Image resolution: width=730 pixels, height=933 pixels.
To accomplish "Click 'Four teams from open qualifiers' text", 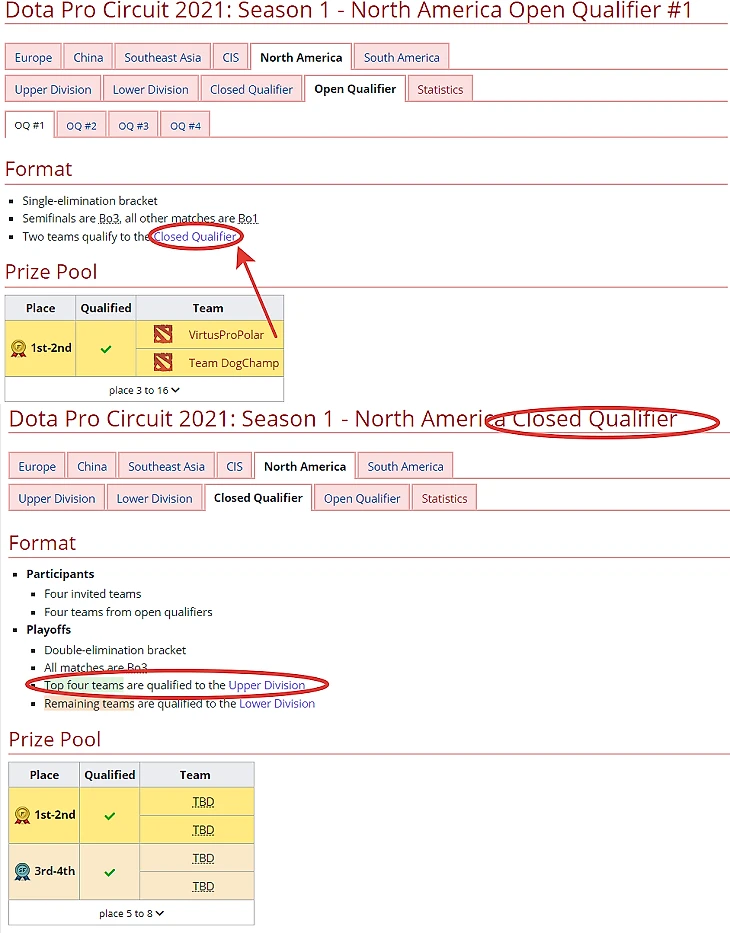I will [x=128, y=612].
